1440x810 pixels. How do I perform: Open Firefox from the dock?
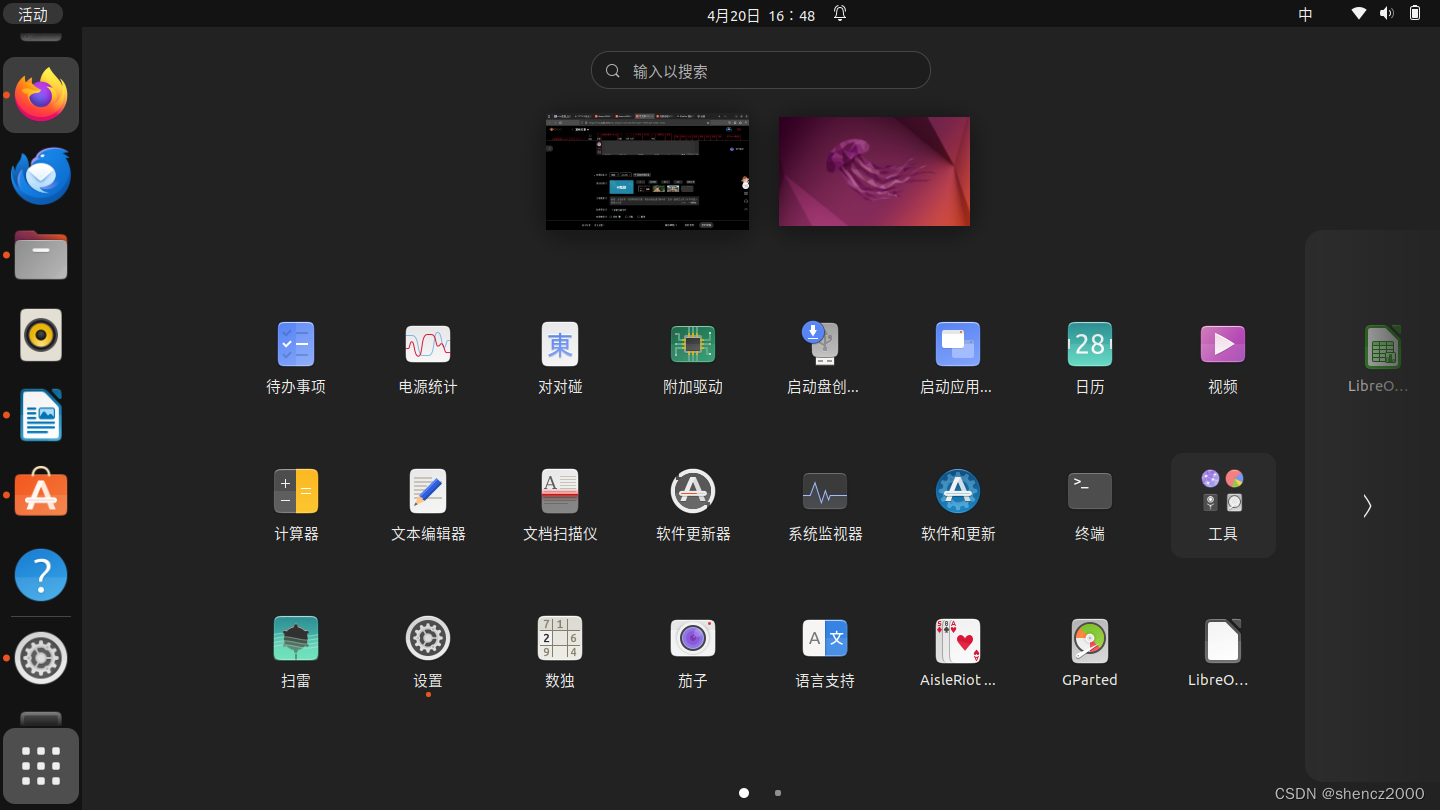click(x=40, y=95)
